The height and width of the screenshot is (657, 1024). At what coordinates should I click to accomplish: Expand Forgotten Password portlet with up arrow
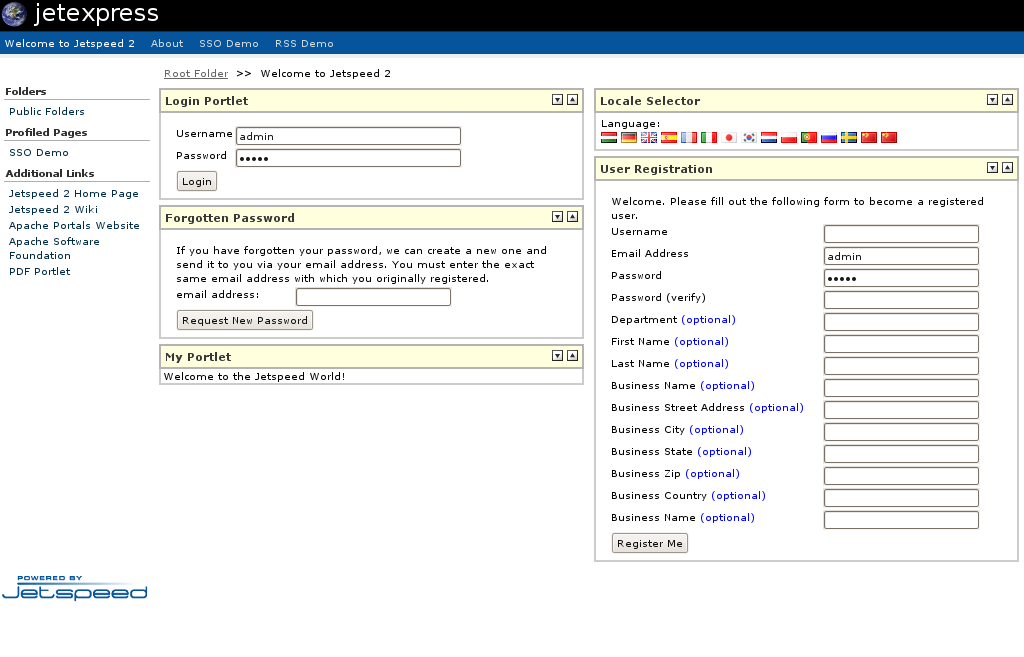[572, 217]
